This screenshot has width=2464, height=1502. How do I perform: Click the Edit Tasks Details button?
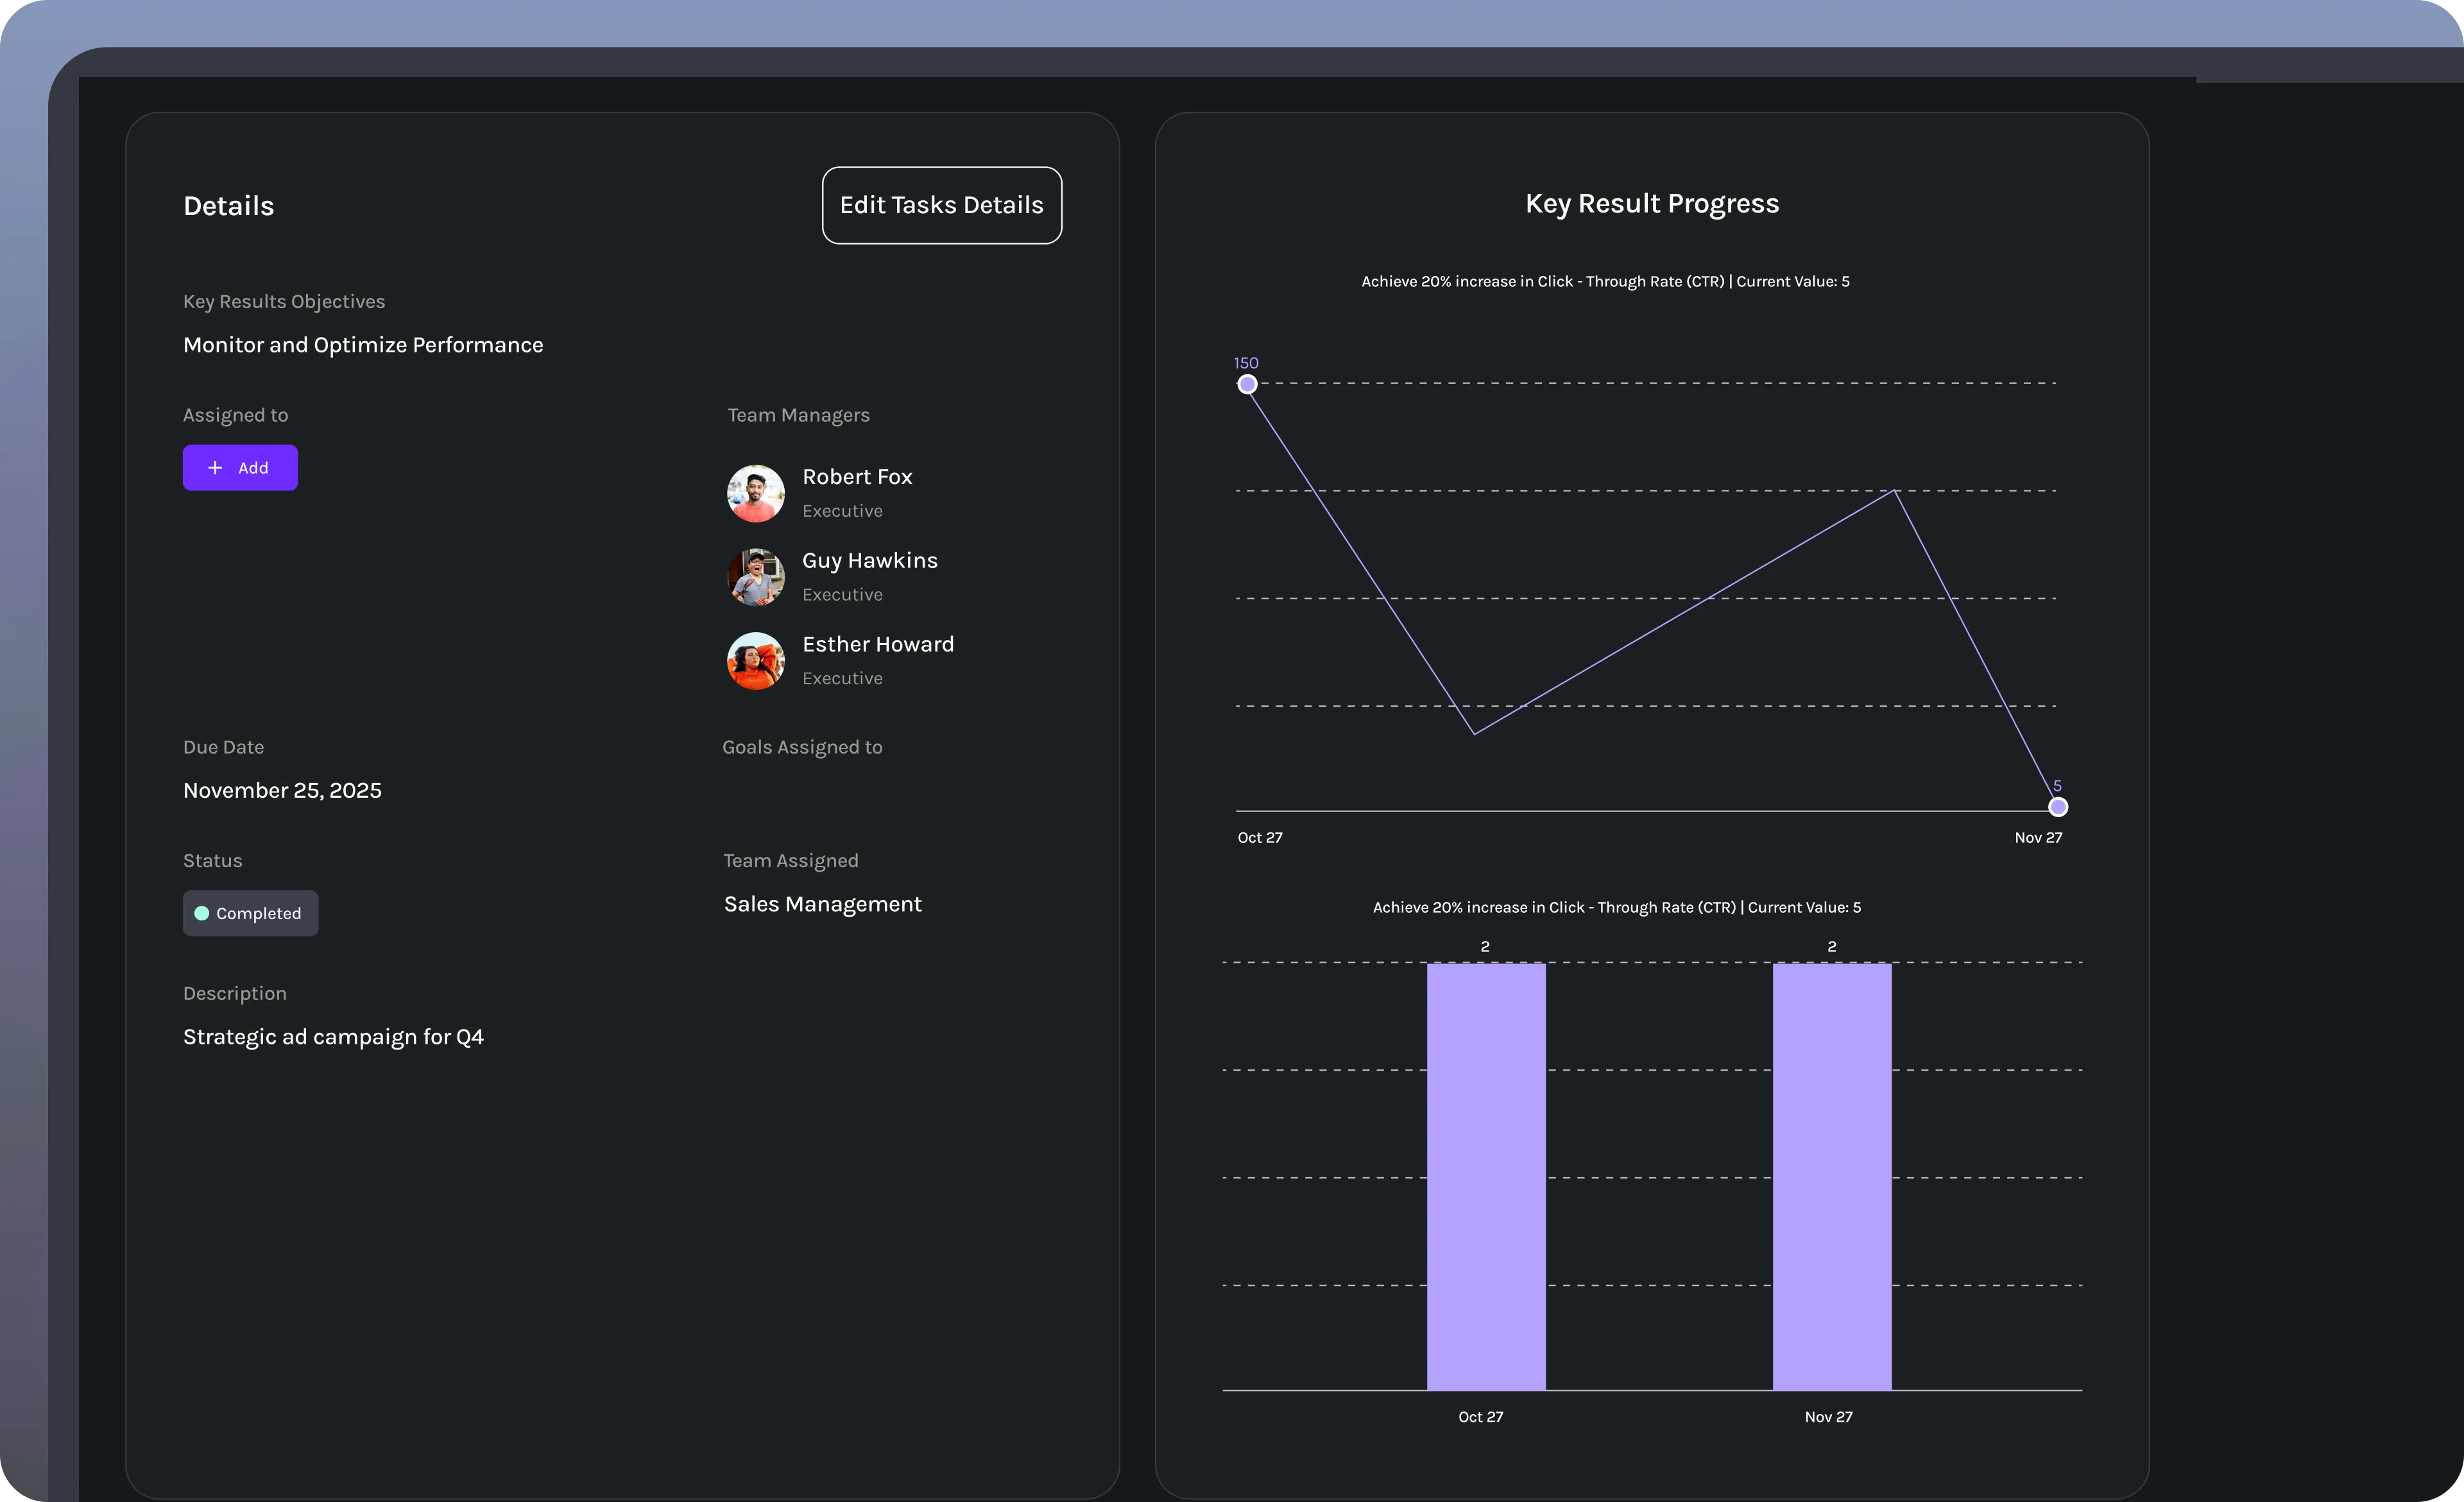(941, 205)
